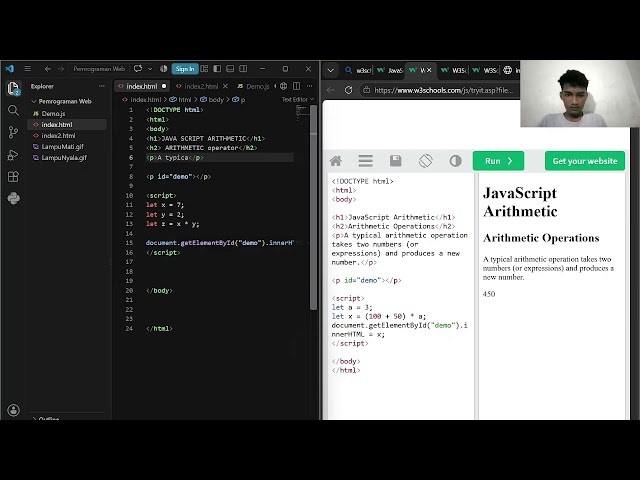Screen dimensions: 640x480
Task: Toggle the bottom panel visibility
Action: [230, 69]
